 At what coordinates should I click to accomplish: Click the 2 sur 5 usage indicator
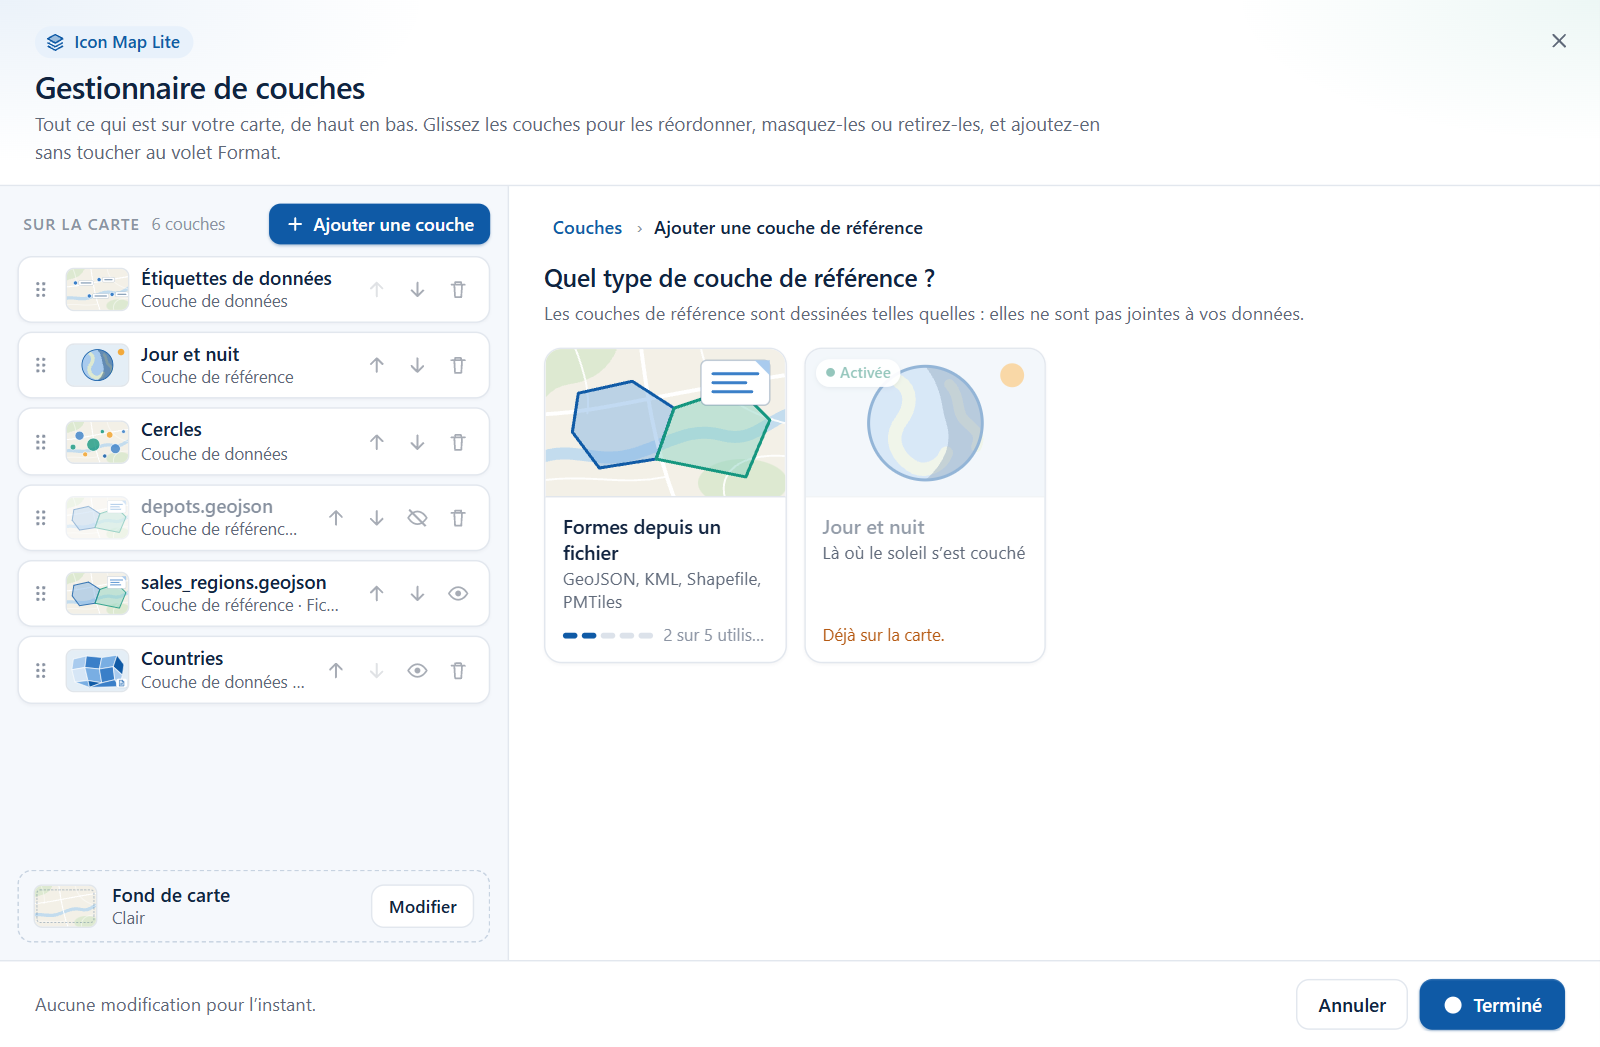tap(664, 635)
